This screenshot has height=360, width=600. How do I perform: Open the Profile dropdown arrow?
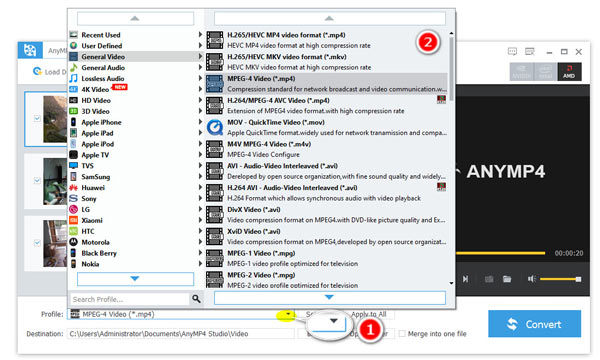pos(289,314)
